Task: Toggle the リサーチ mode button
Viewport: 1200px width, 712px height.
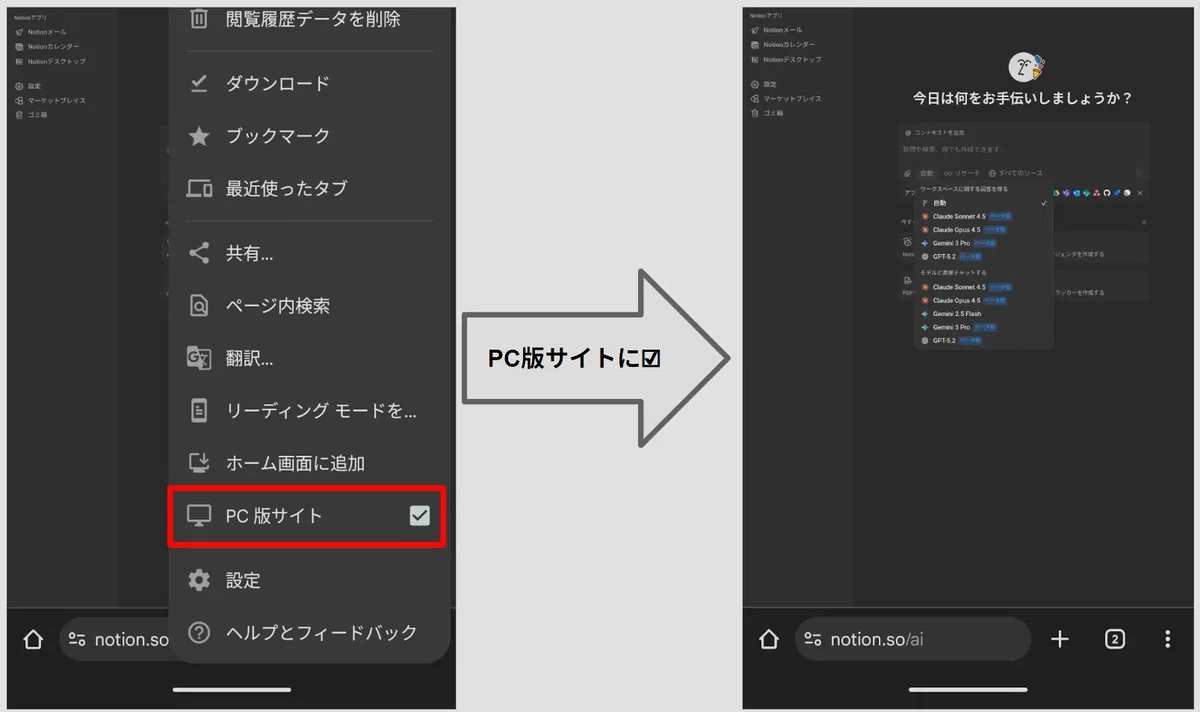Action: coord(962,173)
